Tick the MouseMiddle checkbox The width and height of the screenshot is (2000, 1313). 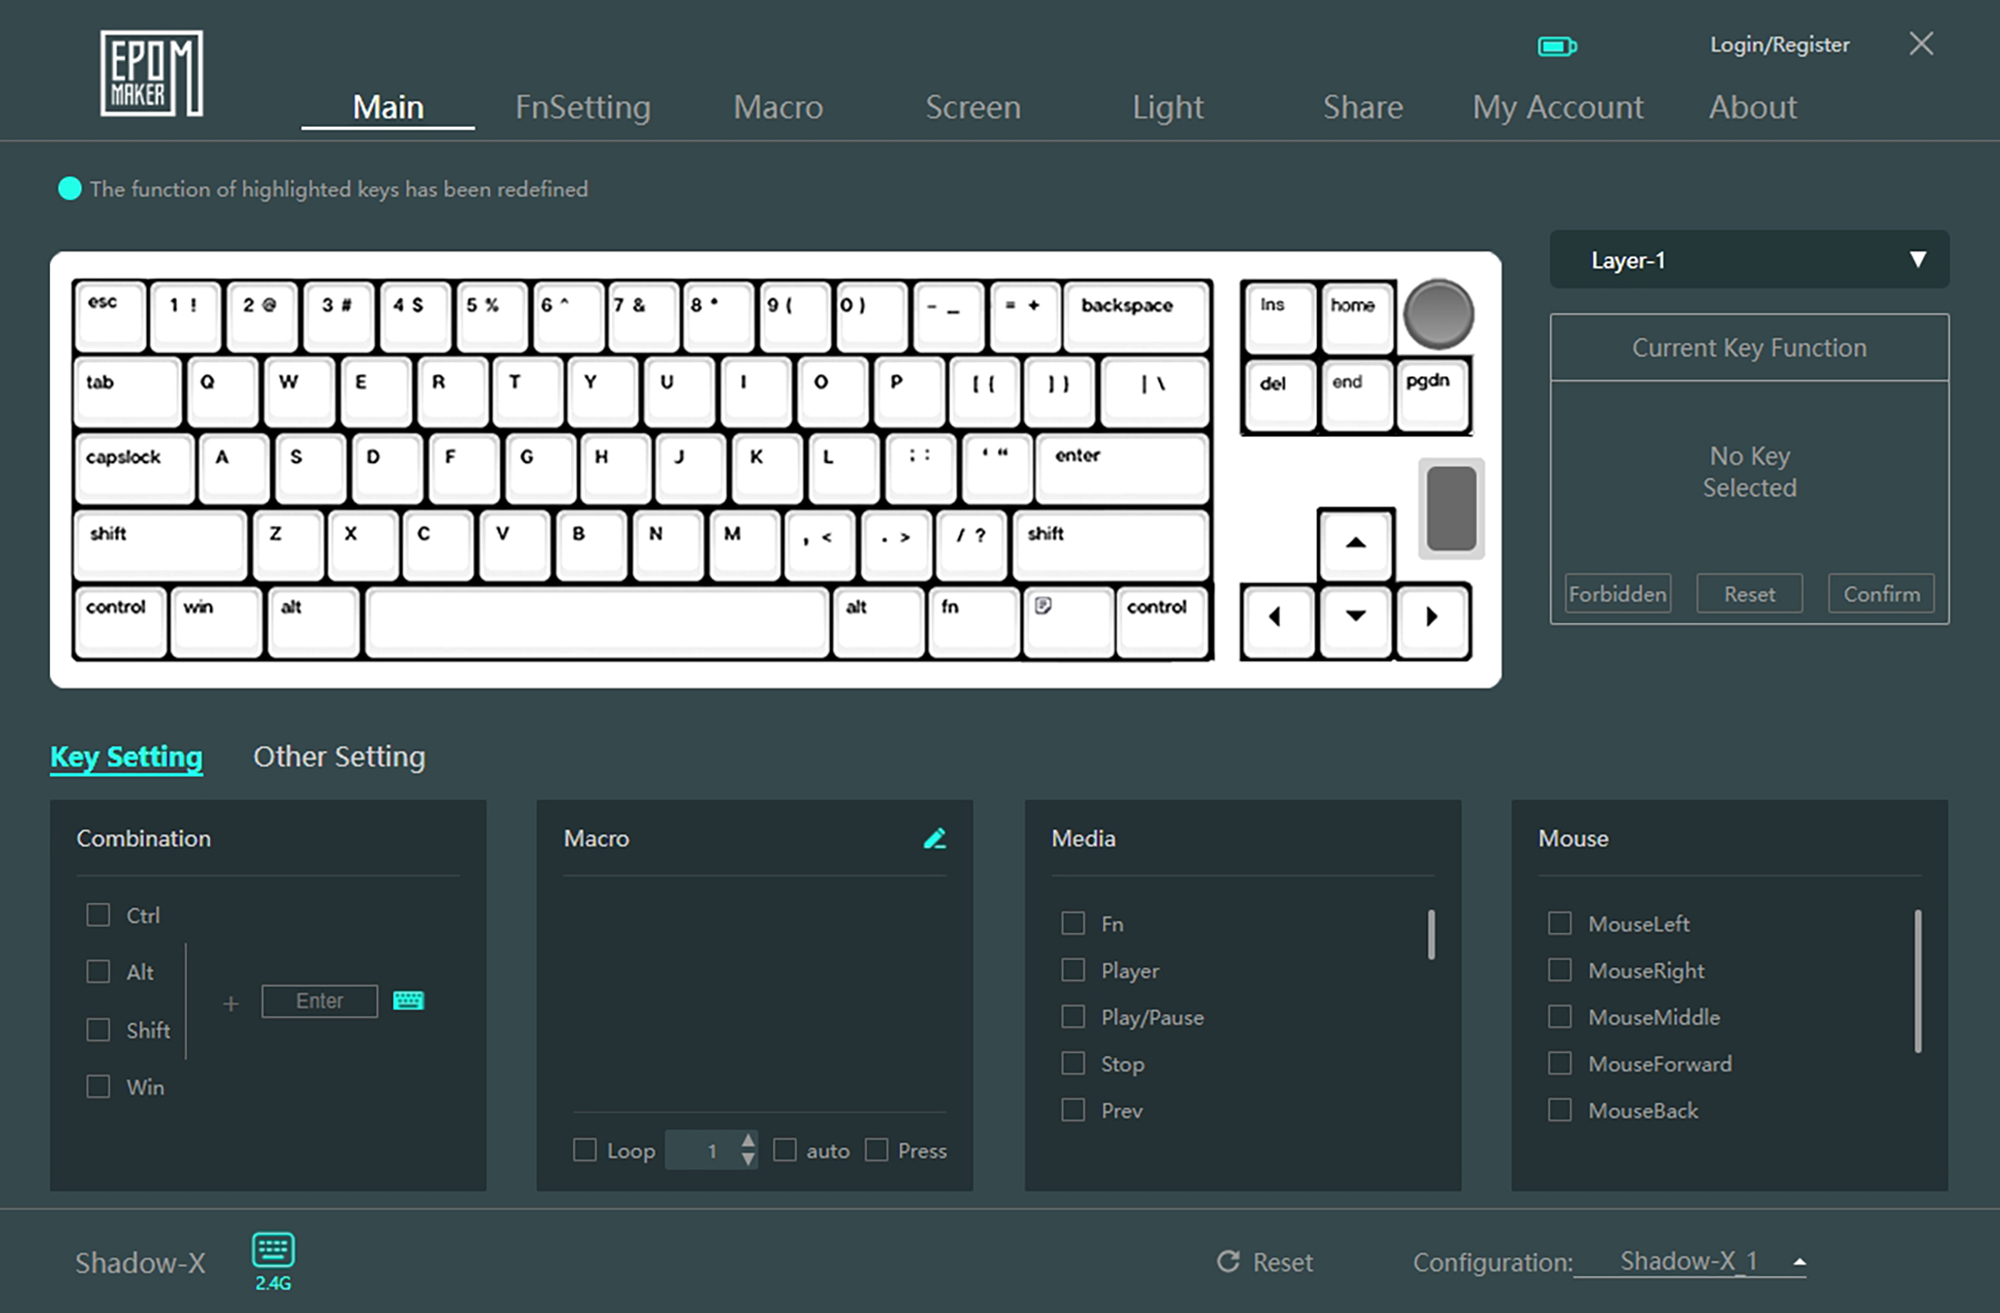(x=1560, y=1017)
